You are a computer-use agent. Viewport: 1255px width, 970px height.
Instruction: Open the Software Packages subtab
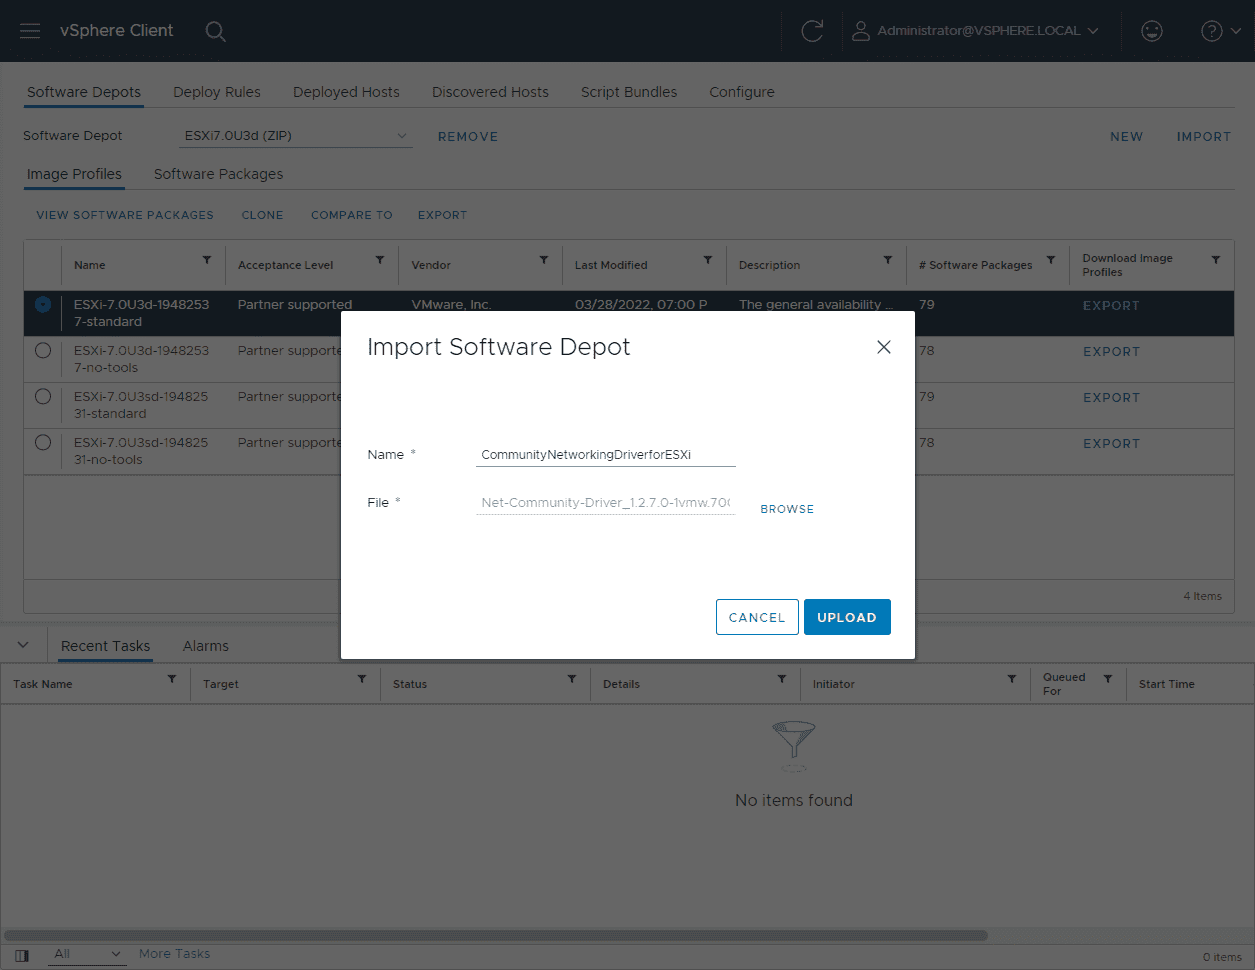(x=218, y=174)
